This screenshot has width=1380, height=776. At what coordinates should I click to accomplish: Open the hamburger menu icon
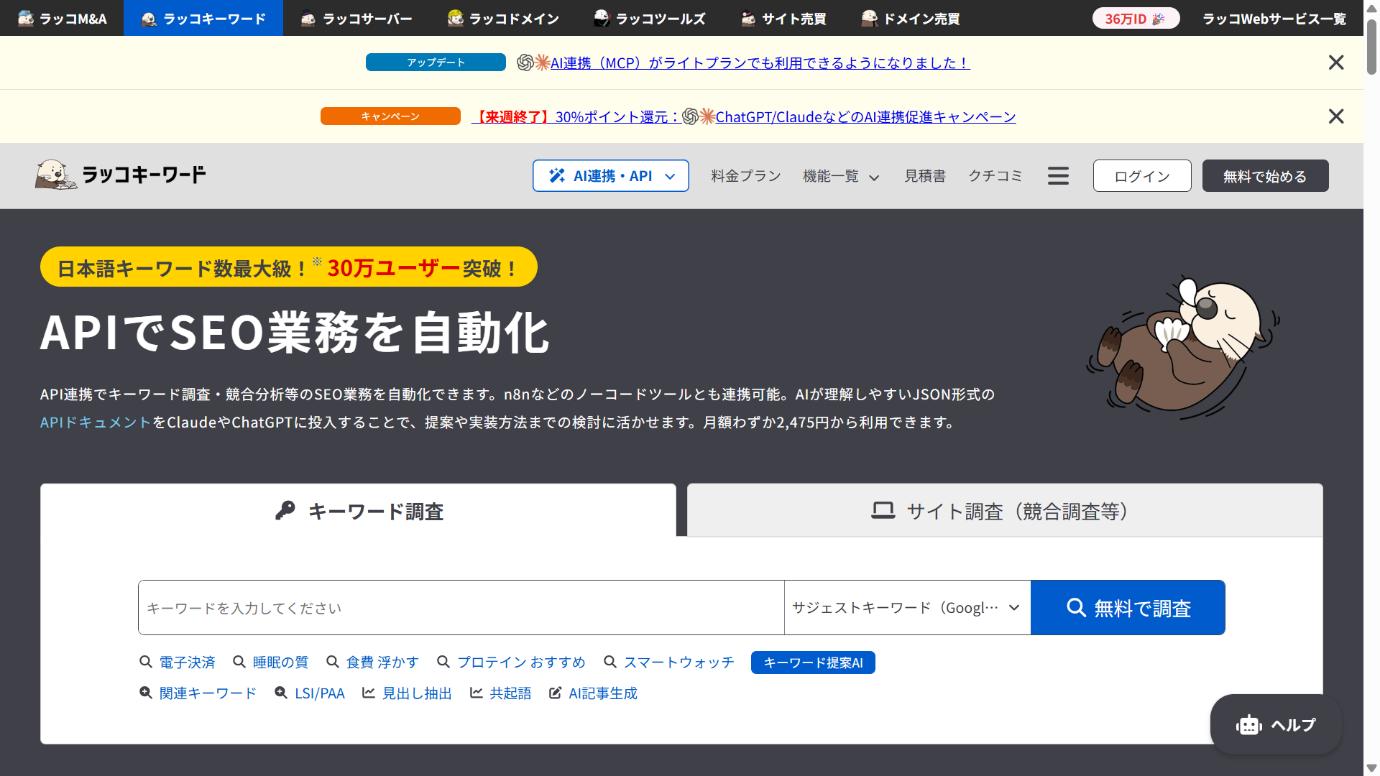pos(1058,176)
